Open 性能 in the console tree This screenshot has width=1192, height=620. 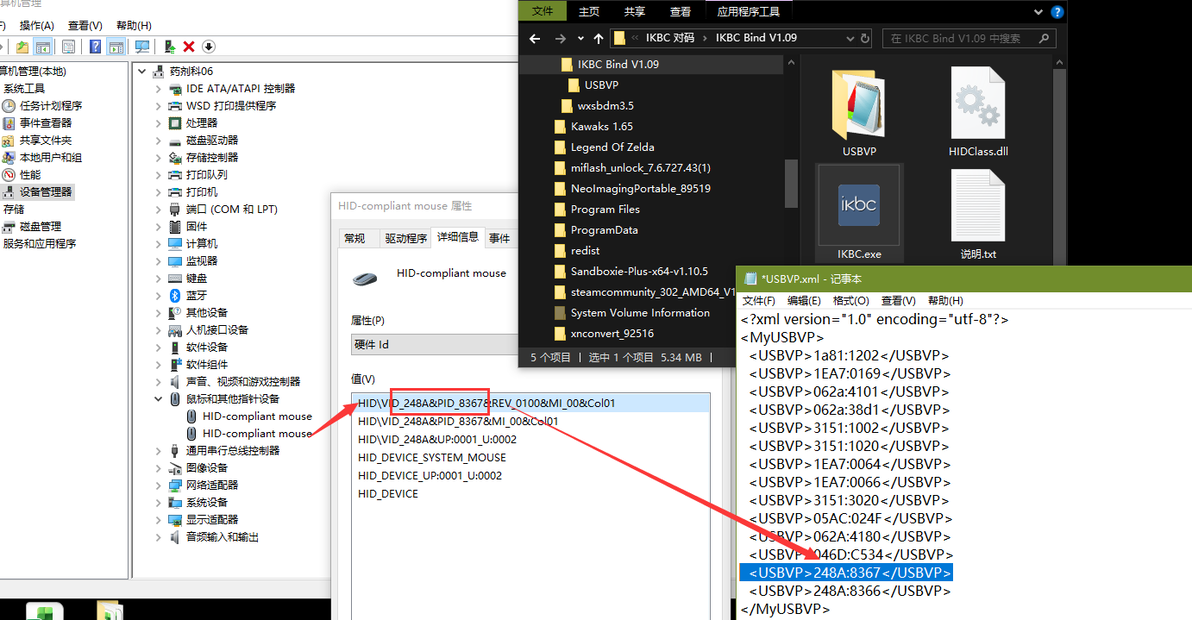22,175
